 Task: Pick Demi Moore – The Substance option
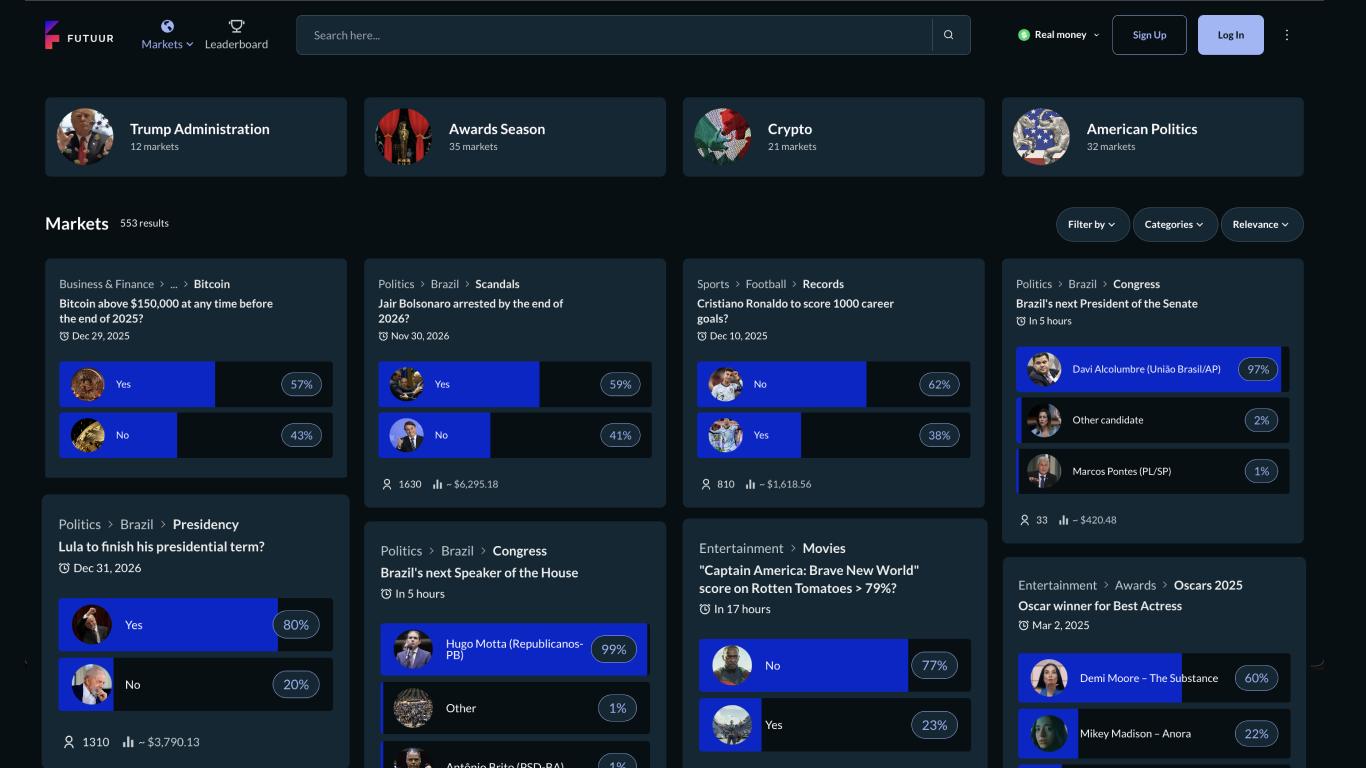pos(1154,678)
